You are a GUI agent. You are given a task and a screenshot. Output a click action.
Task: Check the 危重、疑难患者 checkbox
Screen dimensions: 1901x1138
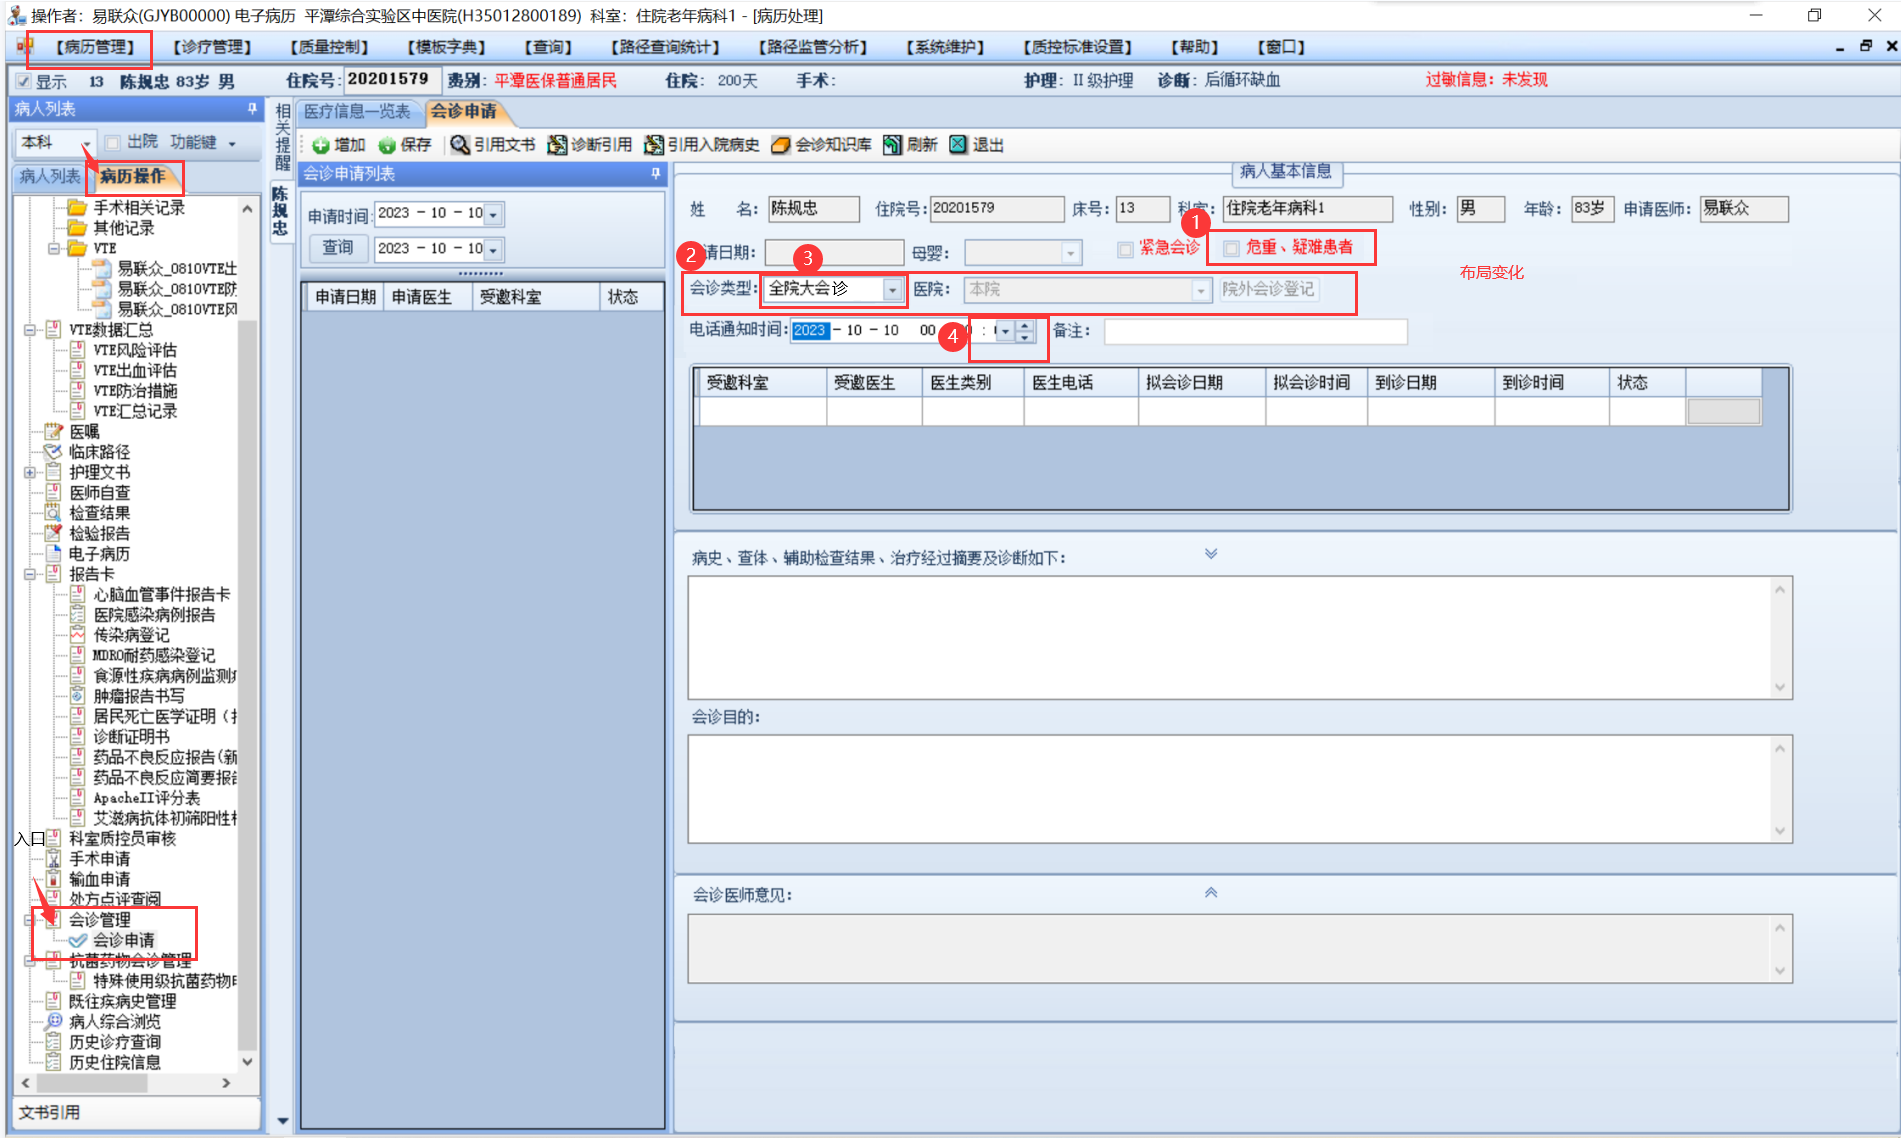(x=1231, y=248)
